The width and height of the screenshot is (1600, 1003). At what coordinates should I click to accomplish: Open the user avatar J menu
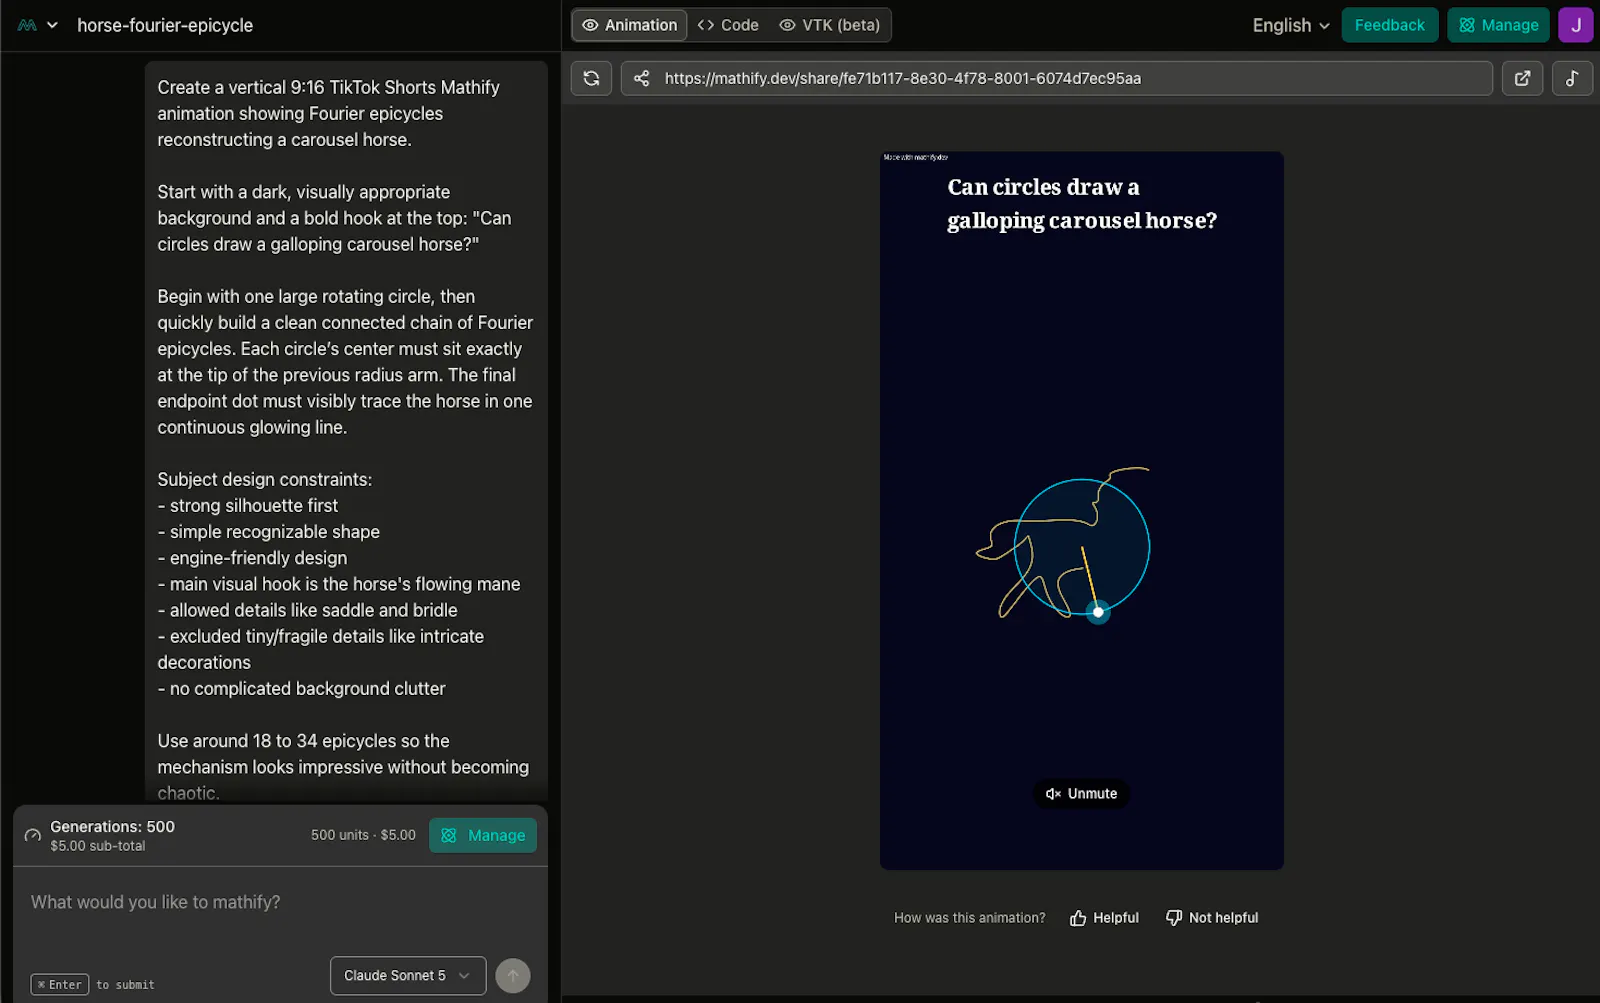[1576, 25]
